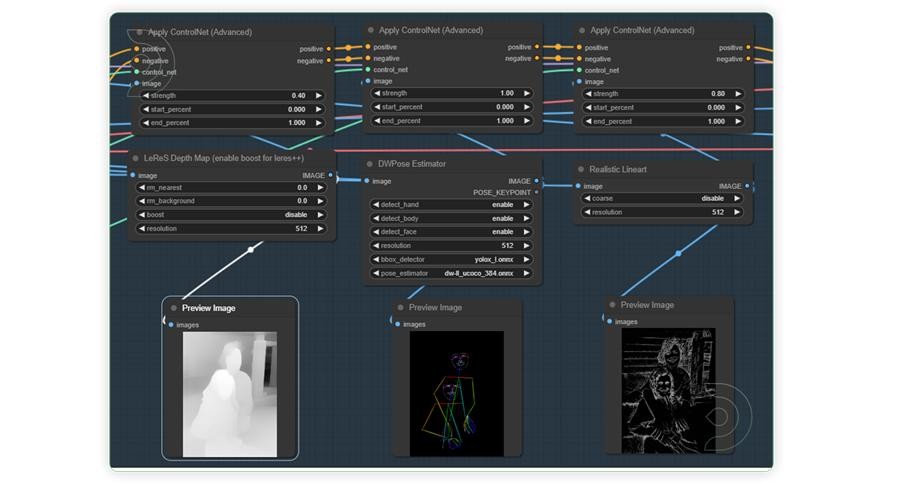Viewport: 900px width, 484px height.
Task: Collapse the LeReS Depth Map node via its title dot
Action: pyautogui.click(x=136, y=158)
